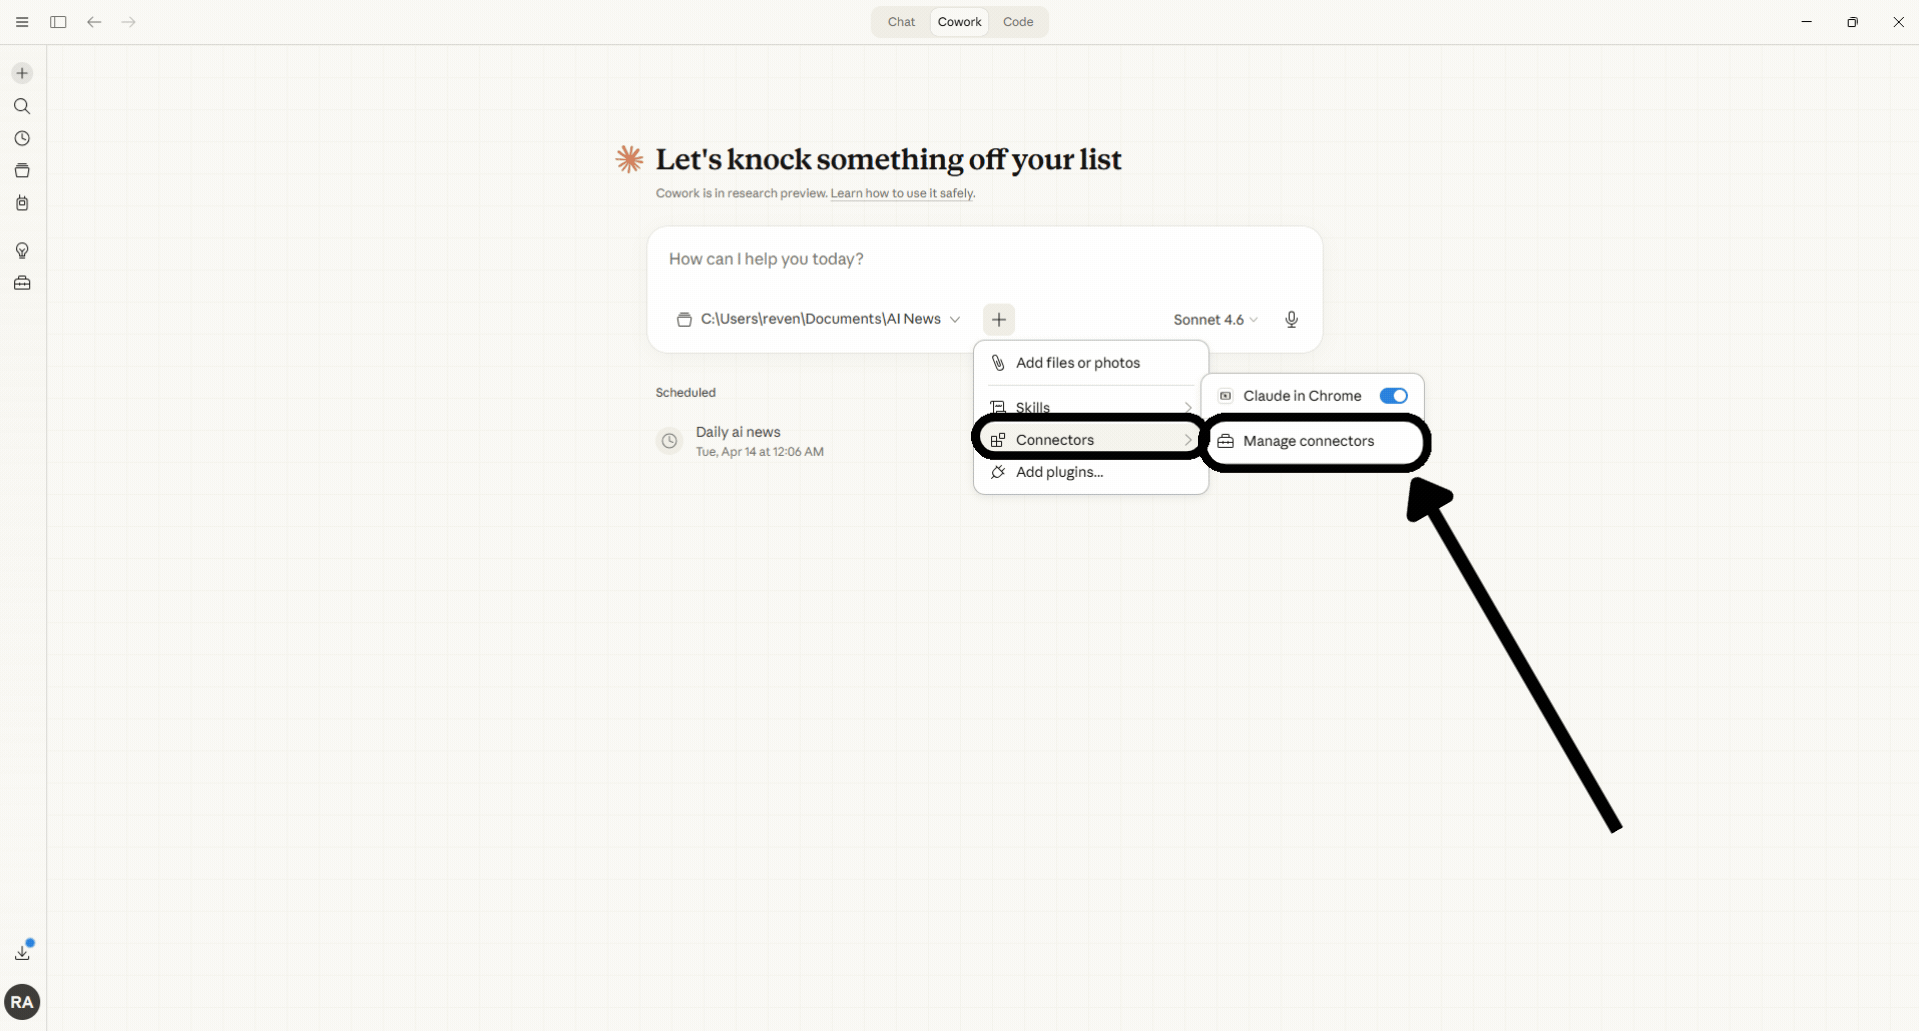Click the plus button in the prompt box
Image resolution: width=1919 pixels, height=1031 pixels.
coord(999,319)
